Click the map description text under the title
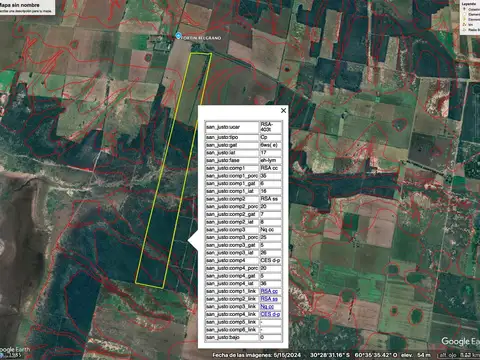Image resolution: width=480 pixels, height=360 pixels. (x=26, y=11)
